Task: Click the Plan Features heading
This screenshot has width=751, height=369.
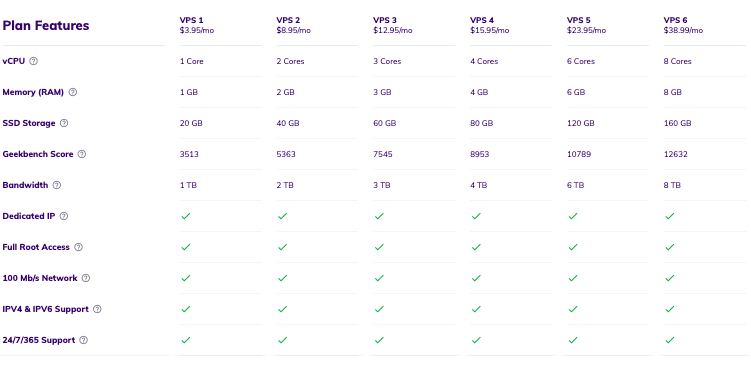Action: [46, 25]
